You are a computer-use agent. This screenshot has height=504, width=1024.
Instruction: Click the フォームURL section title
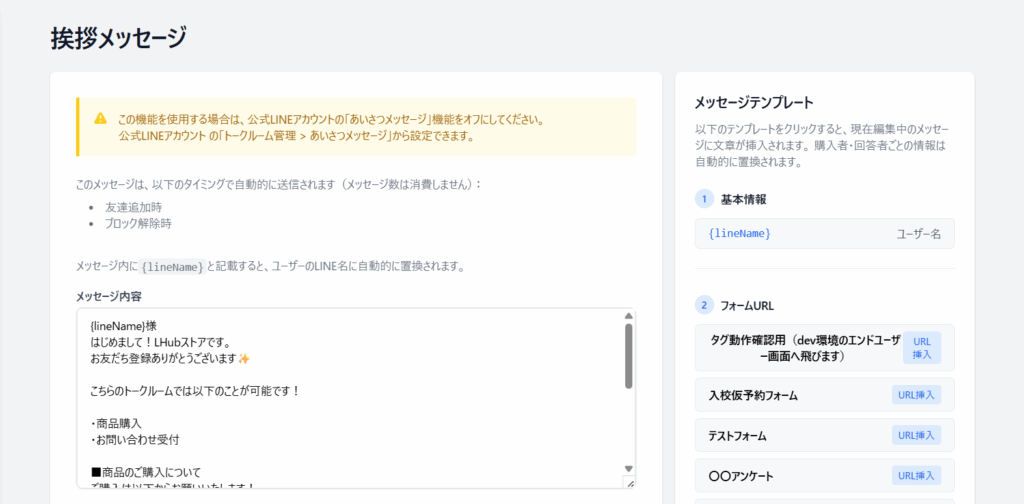[748, 306]
